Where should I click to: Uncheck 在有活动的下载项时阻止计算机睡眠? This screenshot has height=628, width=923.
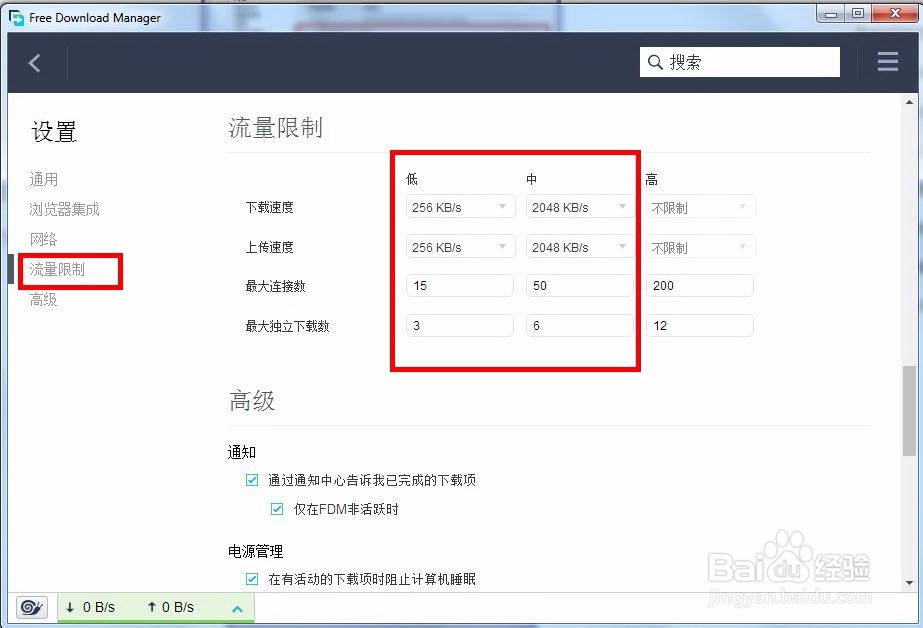(x=251, y=579)
